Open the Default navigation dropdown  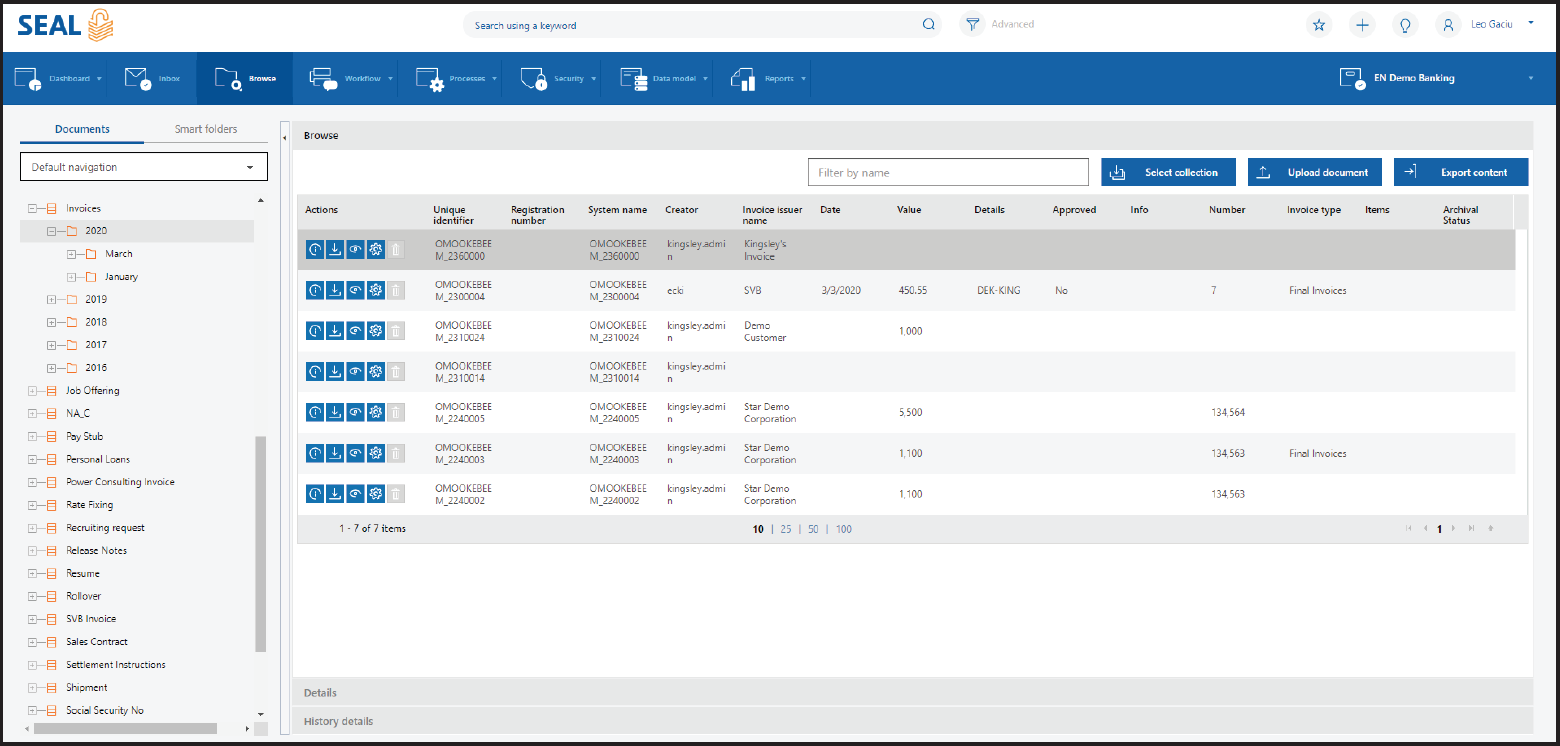(x=144, y=167)
